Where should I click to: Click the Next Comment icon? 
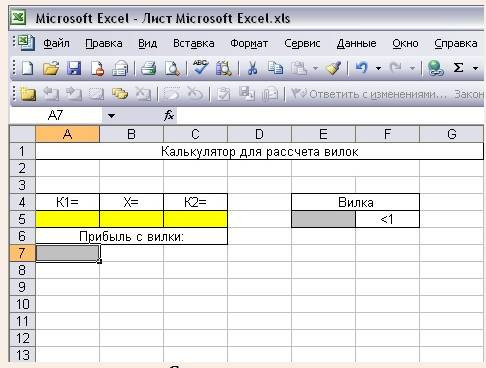[74, 94]
